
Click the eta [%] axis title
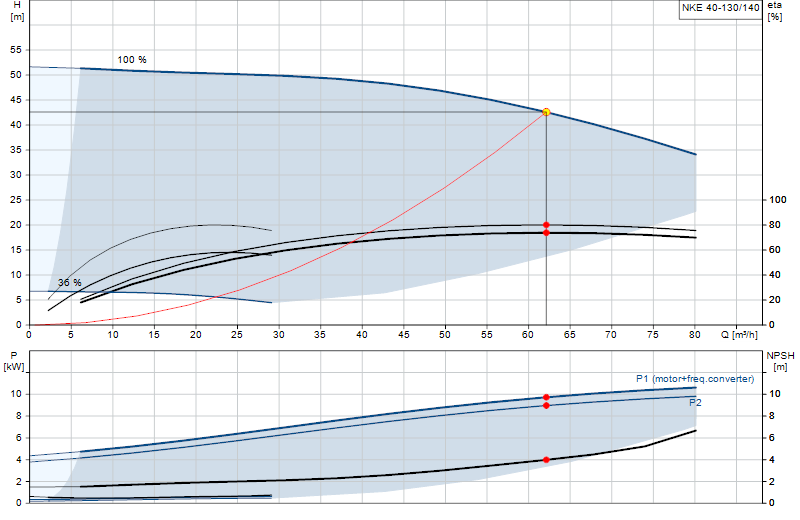pyautogui.click(x=774, y=11)
